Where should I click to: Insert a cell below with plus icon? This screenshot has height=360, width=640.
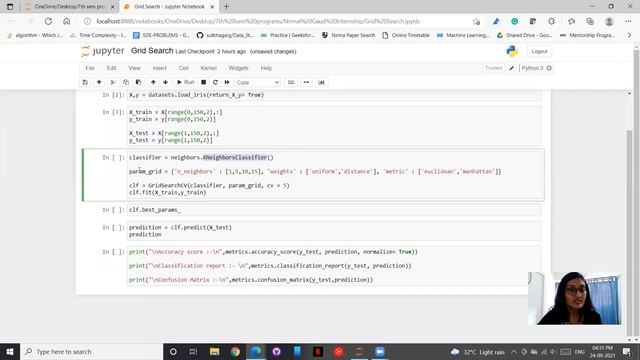(x=99, y=82)
